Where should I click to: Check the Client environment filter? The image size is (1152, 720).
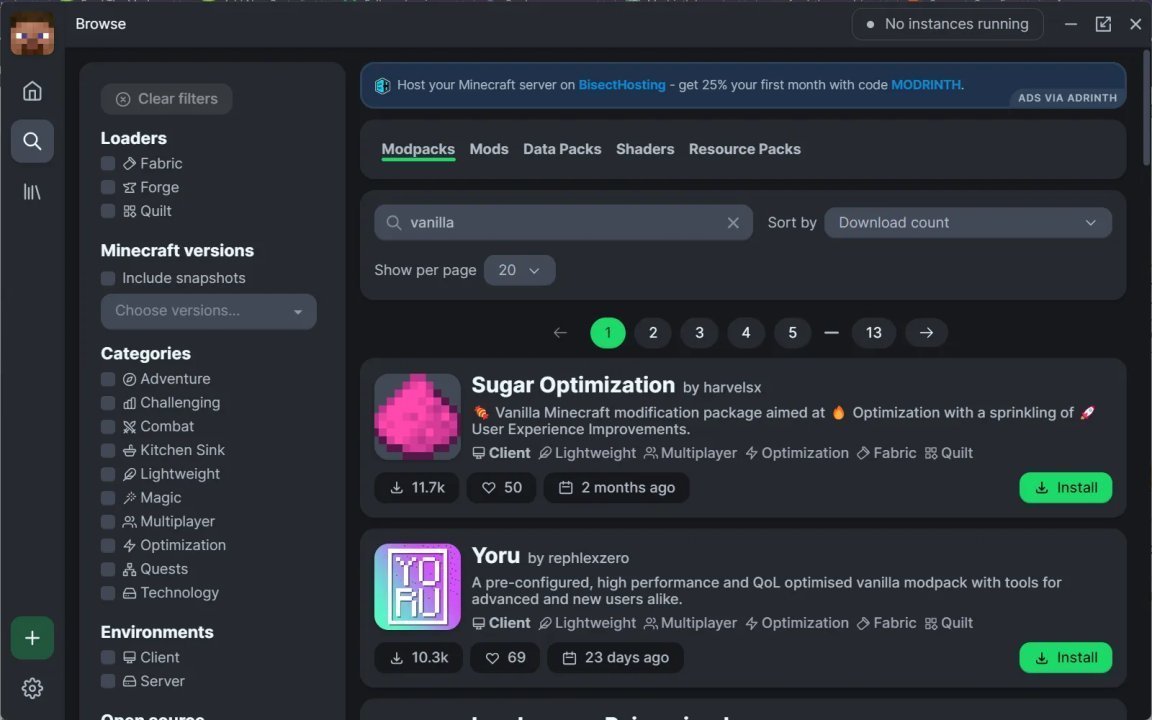tap(108, 658)
